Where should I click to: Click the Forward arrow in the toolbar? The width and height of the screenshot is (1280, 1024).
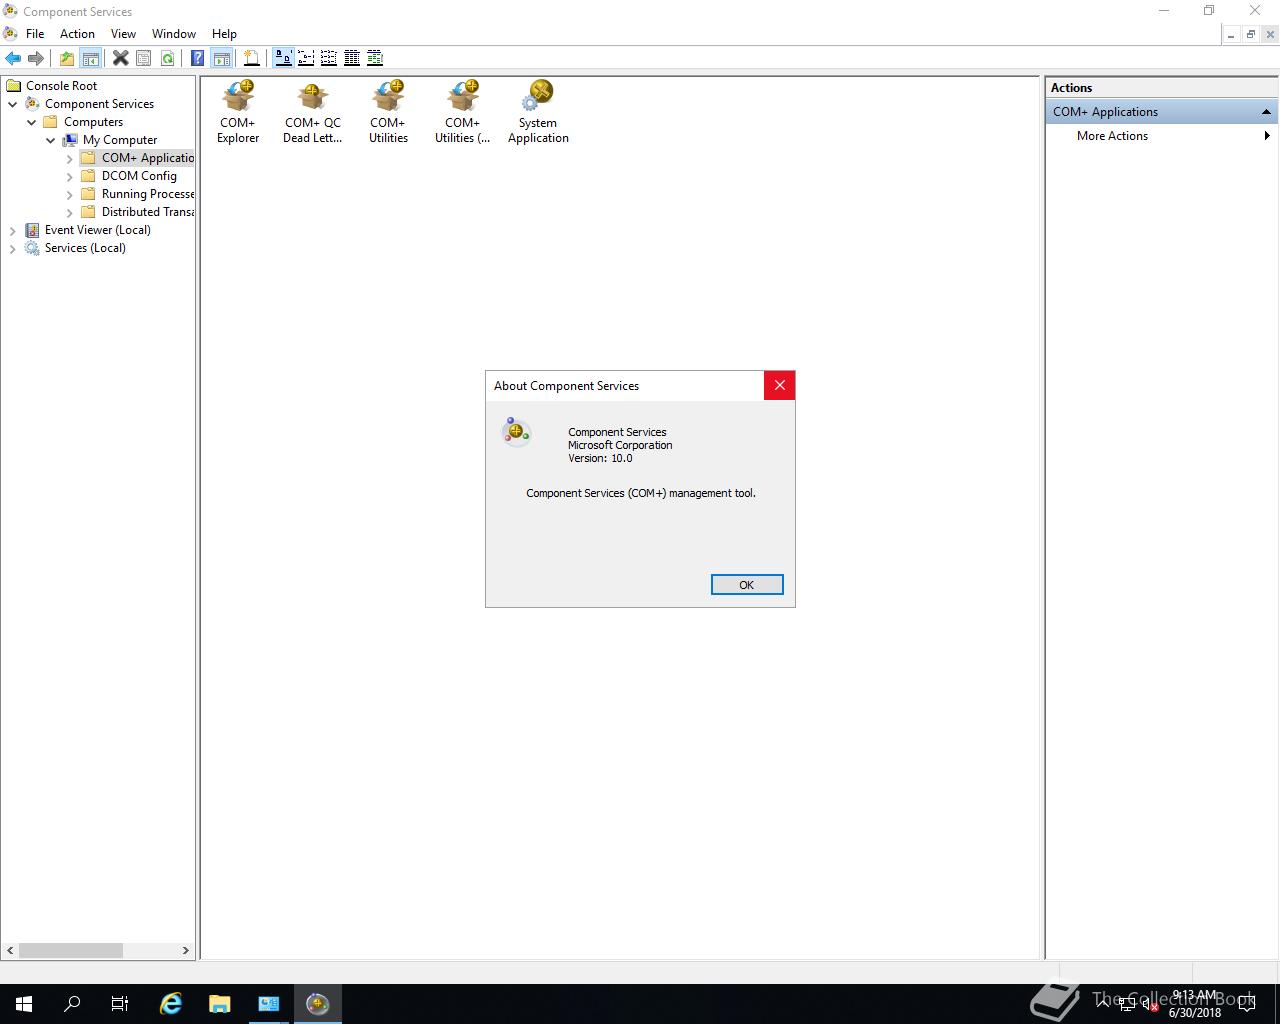click(36, 58)
